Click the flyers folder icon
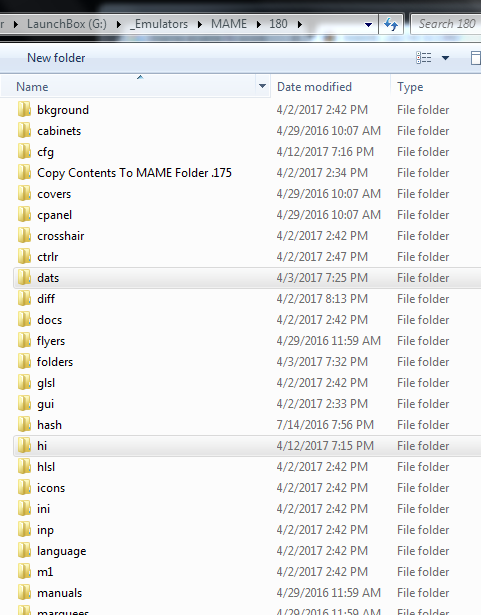 click(24, 340)
